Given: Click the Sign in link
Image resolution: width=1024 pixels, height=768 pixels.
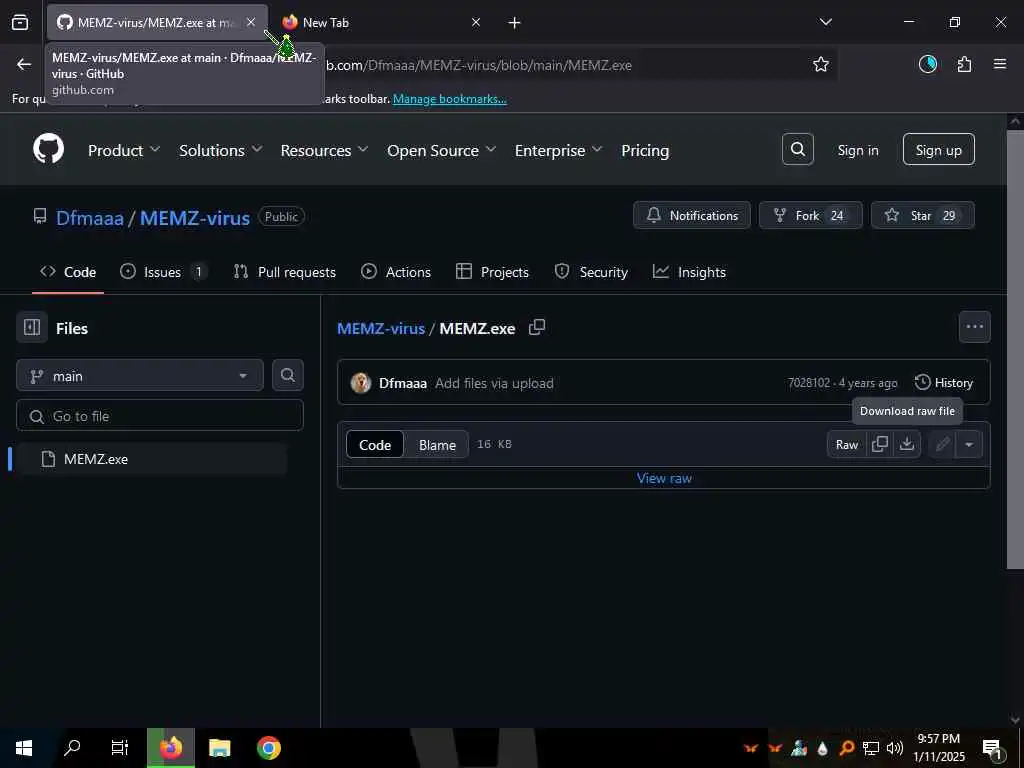Looking at the screenshot, I should (857, 150).
